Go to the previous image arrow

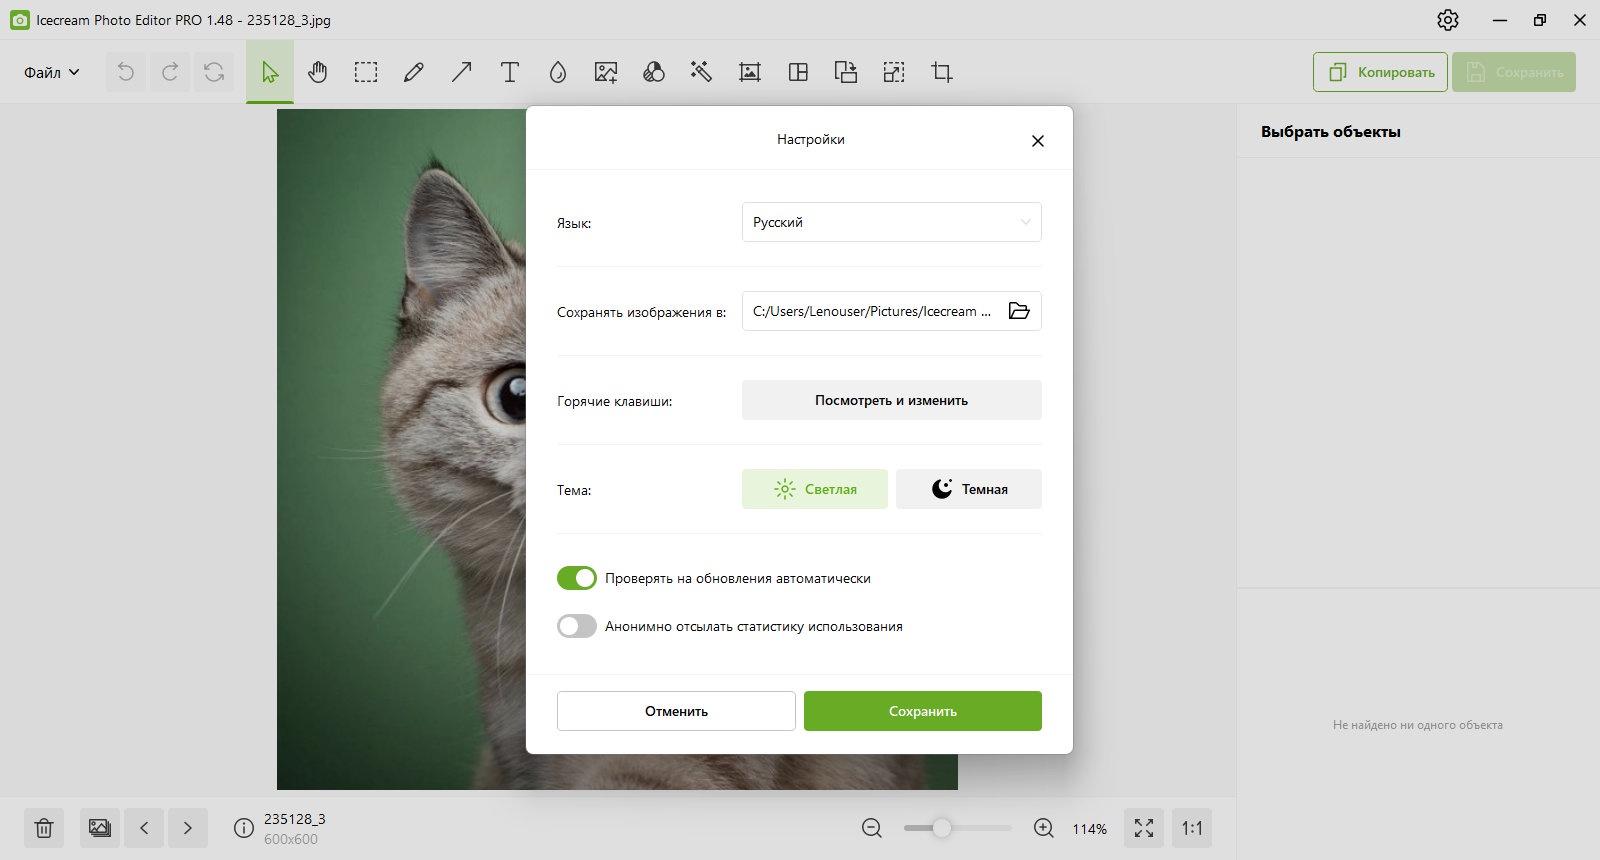point(144,828)
